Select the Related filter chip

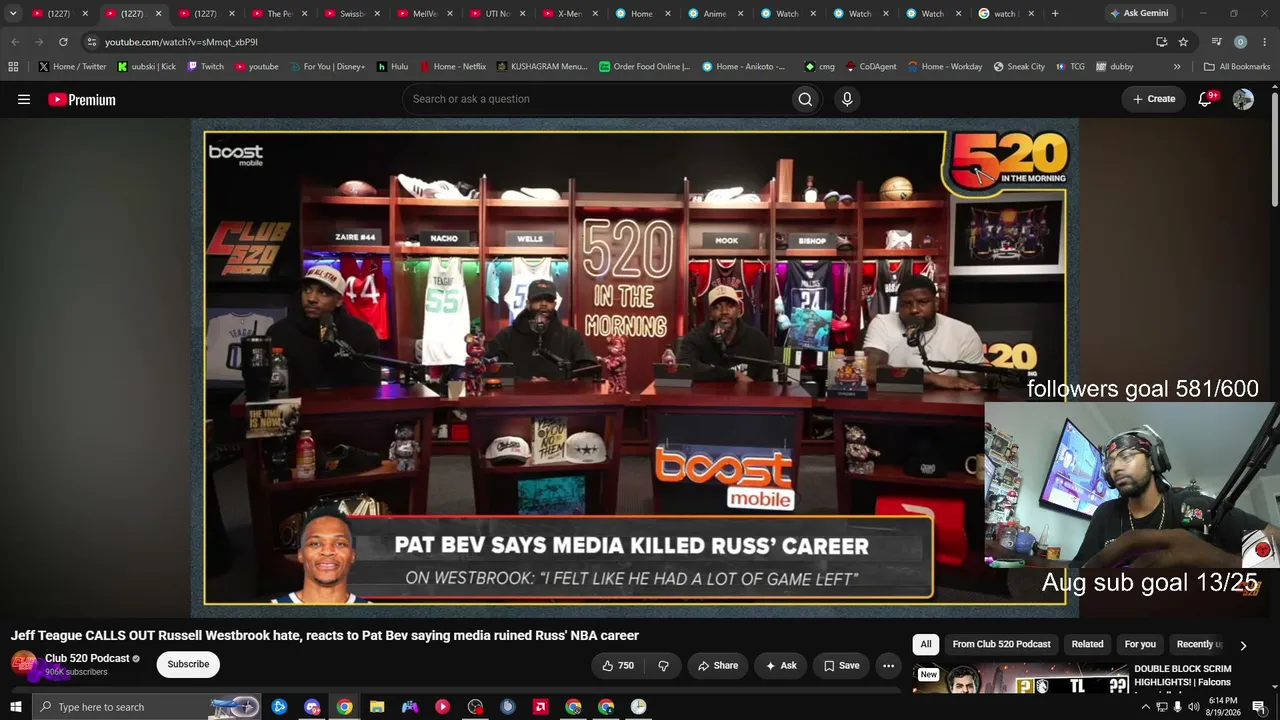tap(1087, 645)
